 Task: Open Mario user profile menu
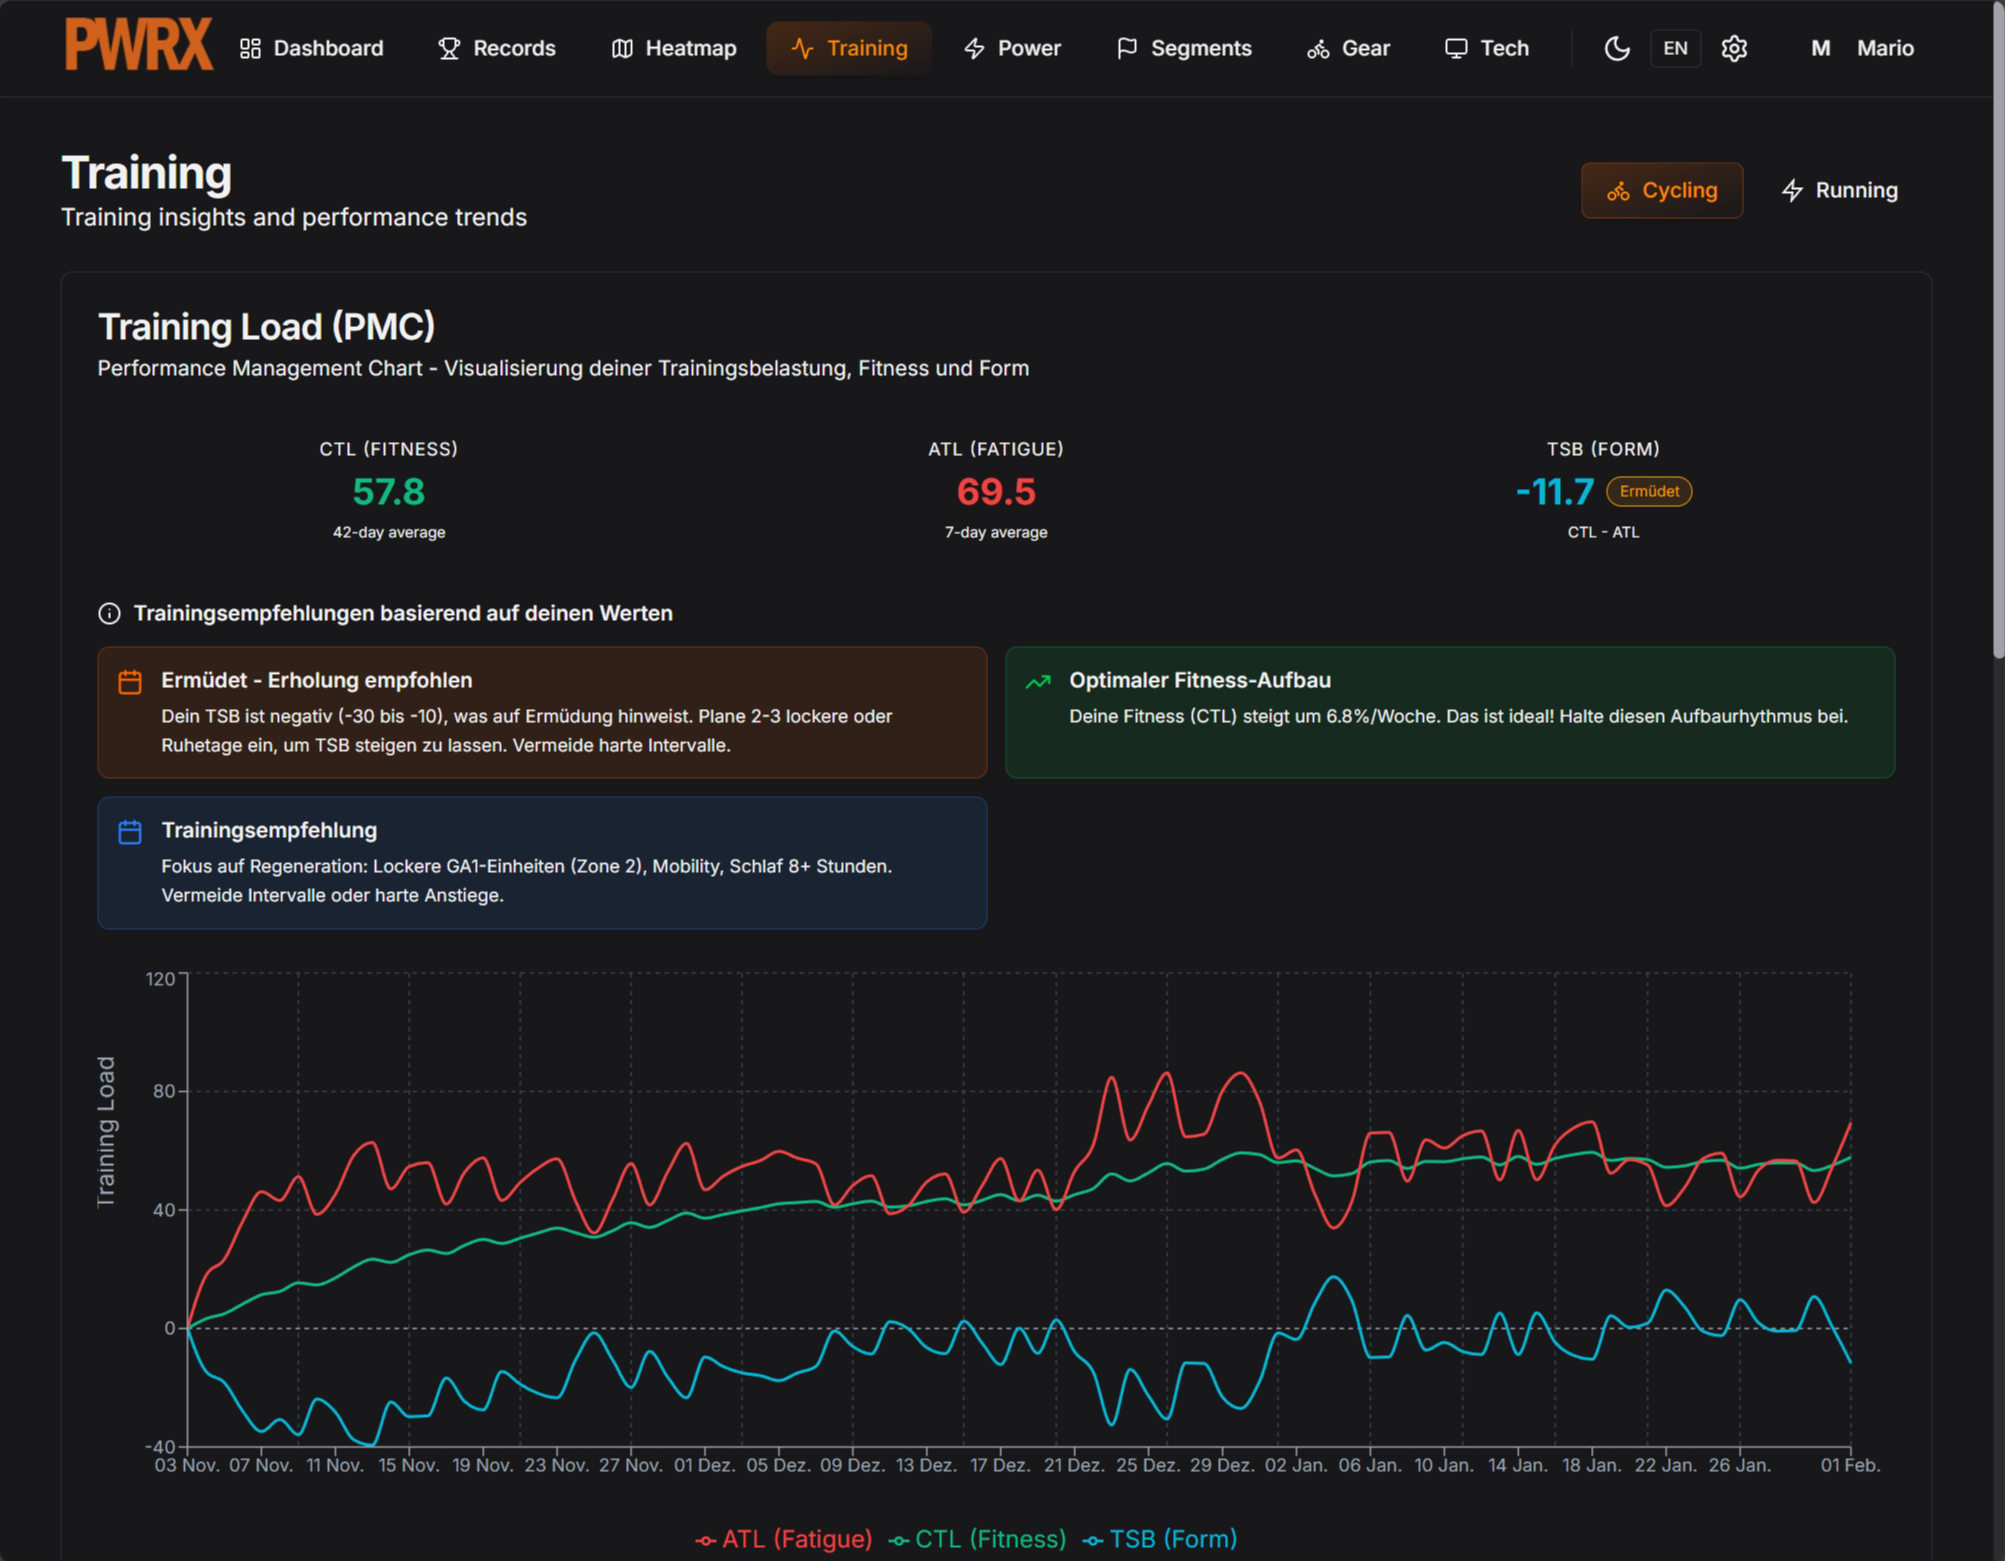(1884, 48)
